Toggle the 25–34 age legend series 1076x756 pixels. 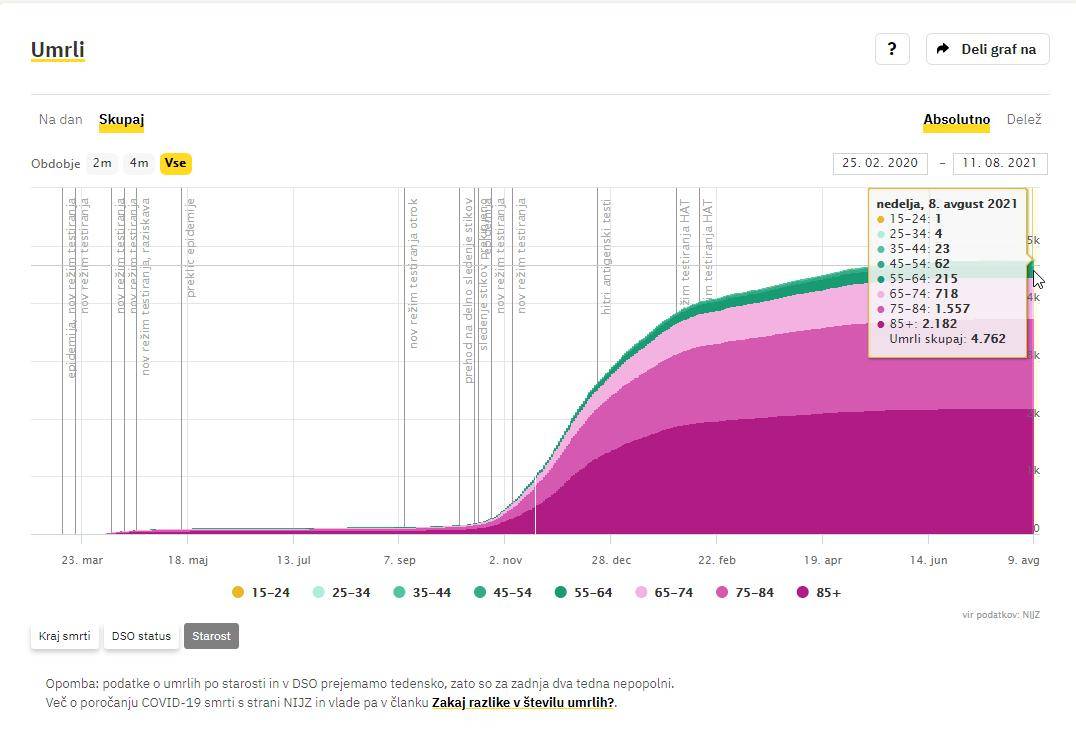point(342,593)
